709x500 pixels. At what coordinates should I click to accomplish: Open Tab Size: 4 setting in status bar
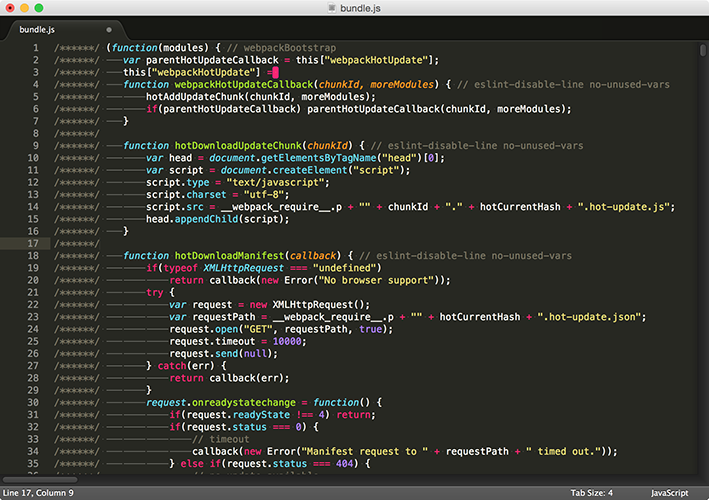tap(591, 493)
